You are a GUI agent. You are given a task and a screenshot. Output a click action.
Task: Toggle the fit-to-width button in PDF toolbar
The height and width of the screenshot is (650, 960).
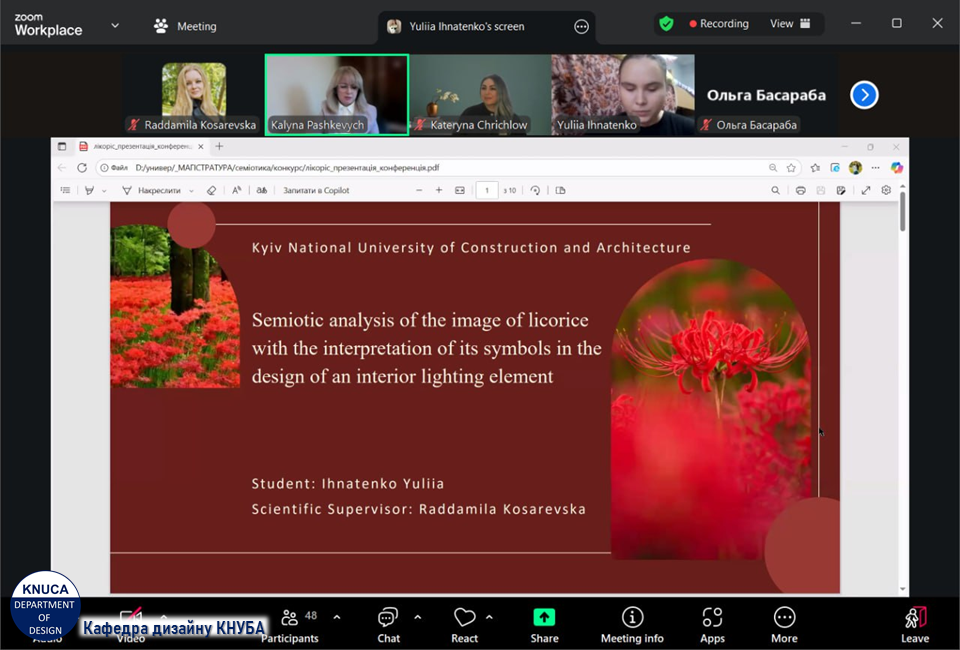pyautogui.click(x=460, y=190)
